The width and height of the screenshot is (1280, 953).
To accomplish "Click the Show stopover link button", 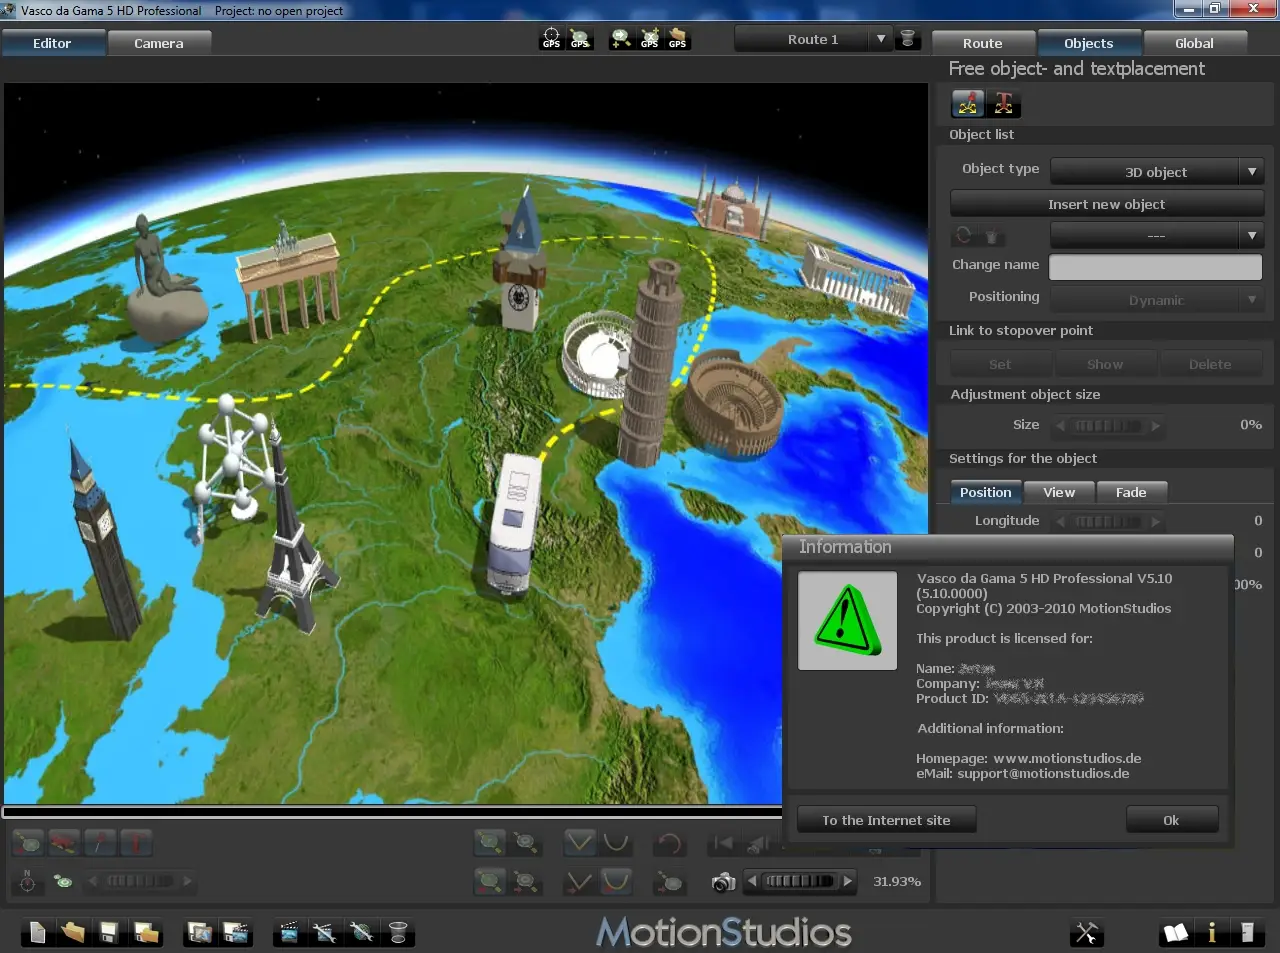I will tap(1105, 364).
